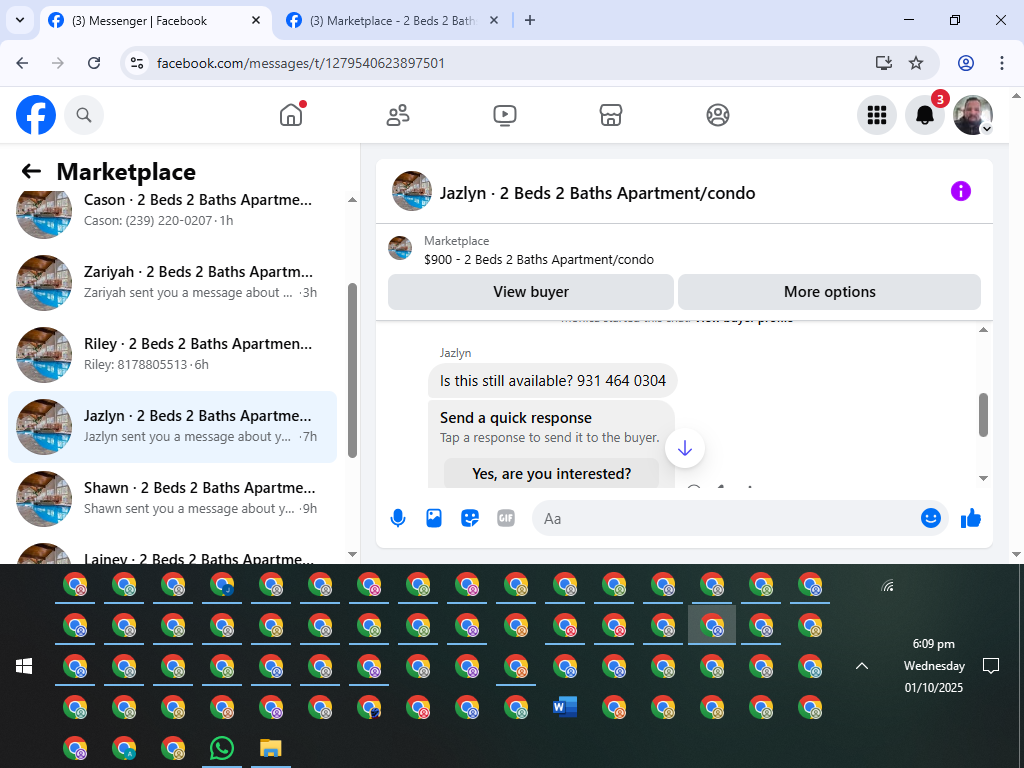Choose a sticker icon
The height and width of the screenshot is (768, 1024).
pos(470,519)
